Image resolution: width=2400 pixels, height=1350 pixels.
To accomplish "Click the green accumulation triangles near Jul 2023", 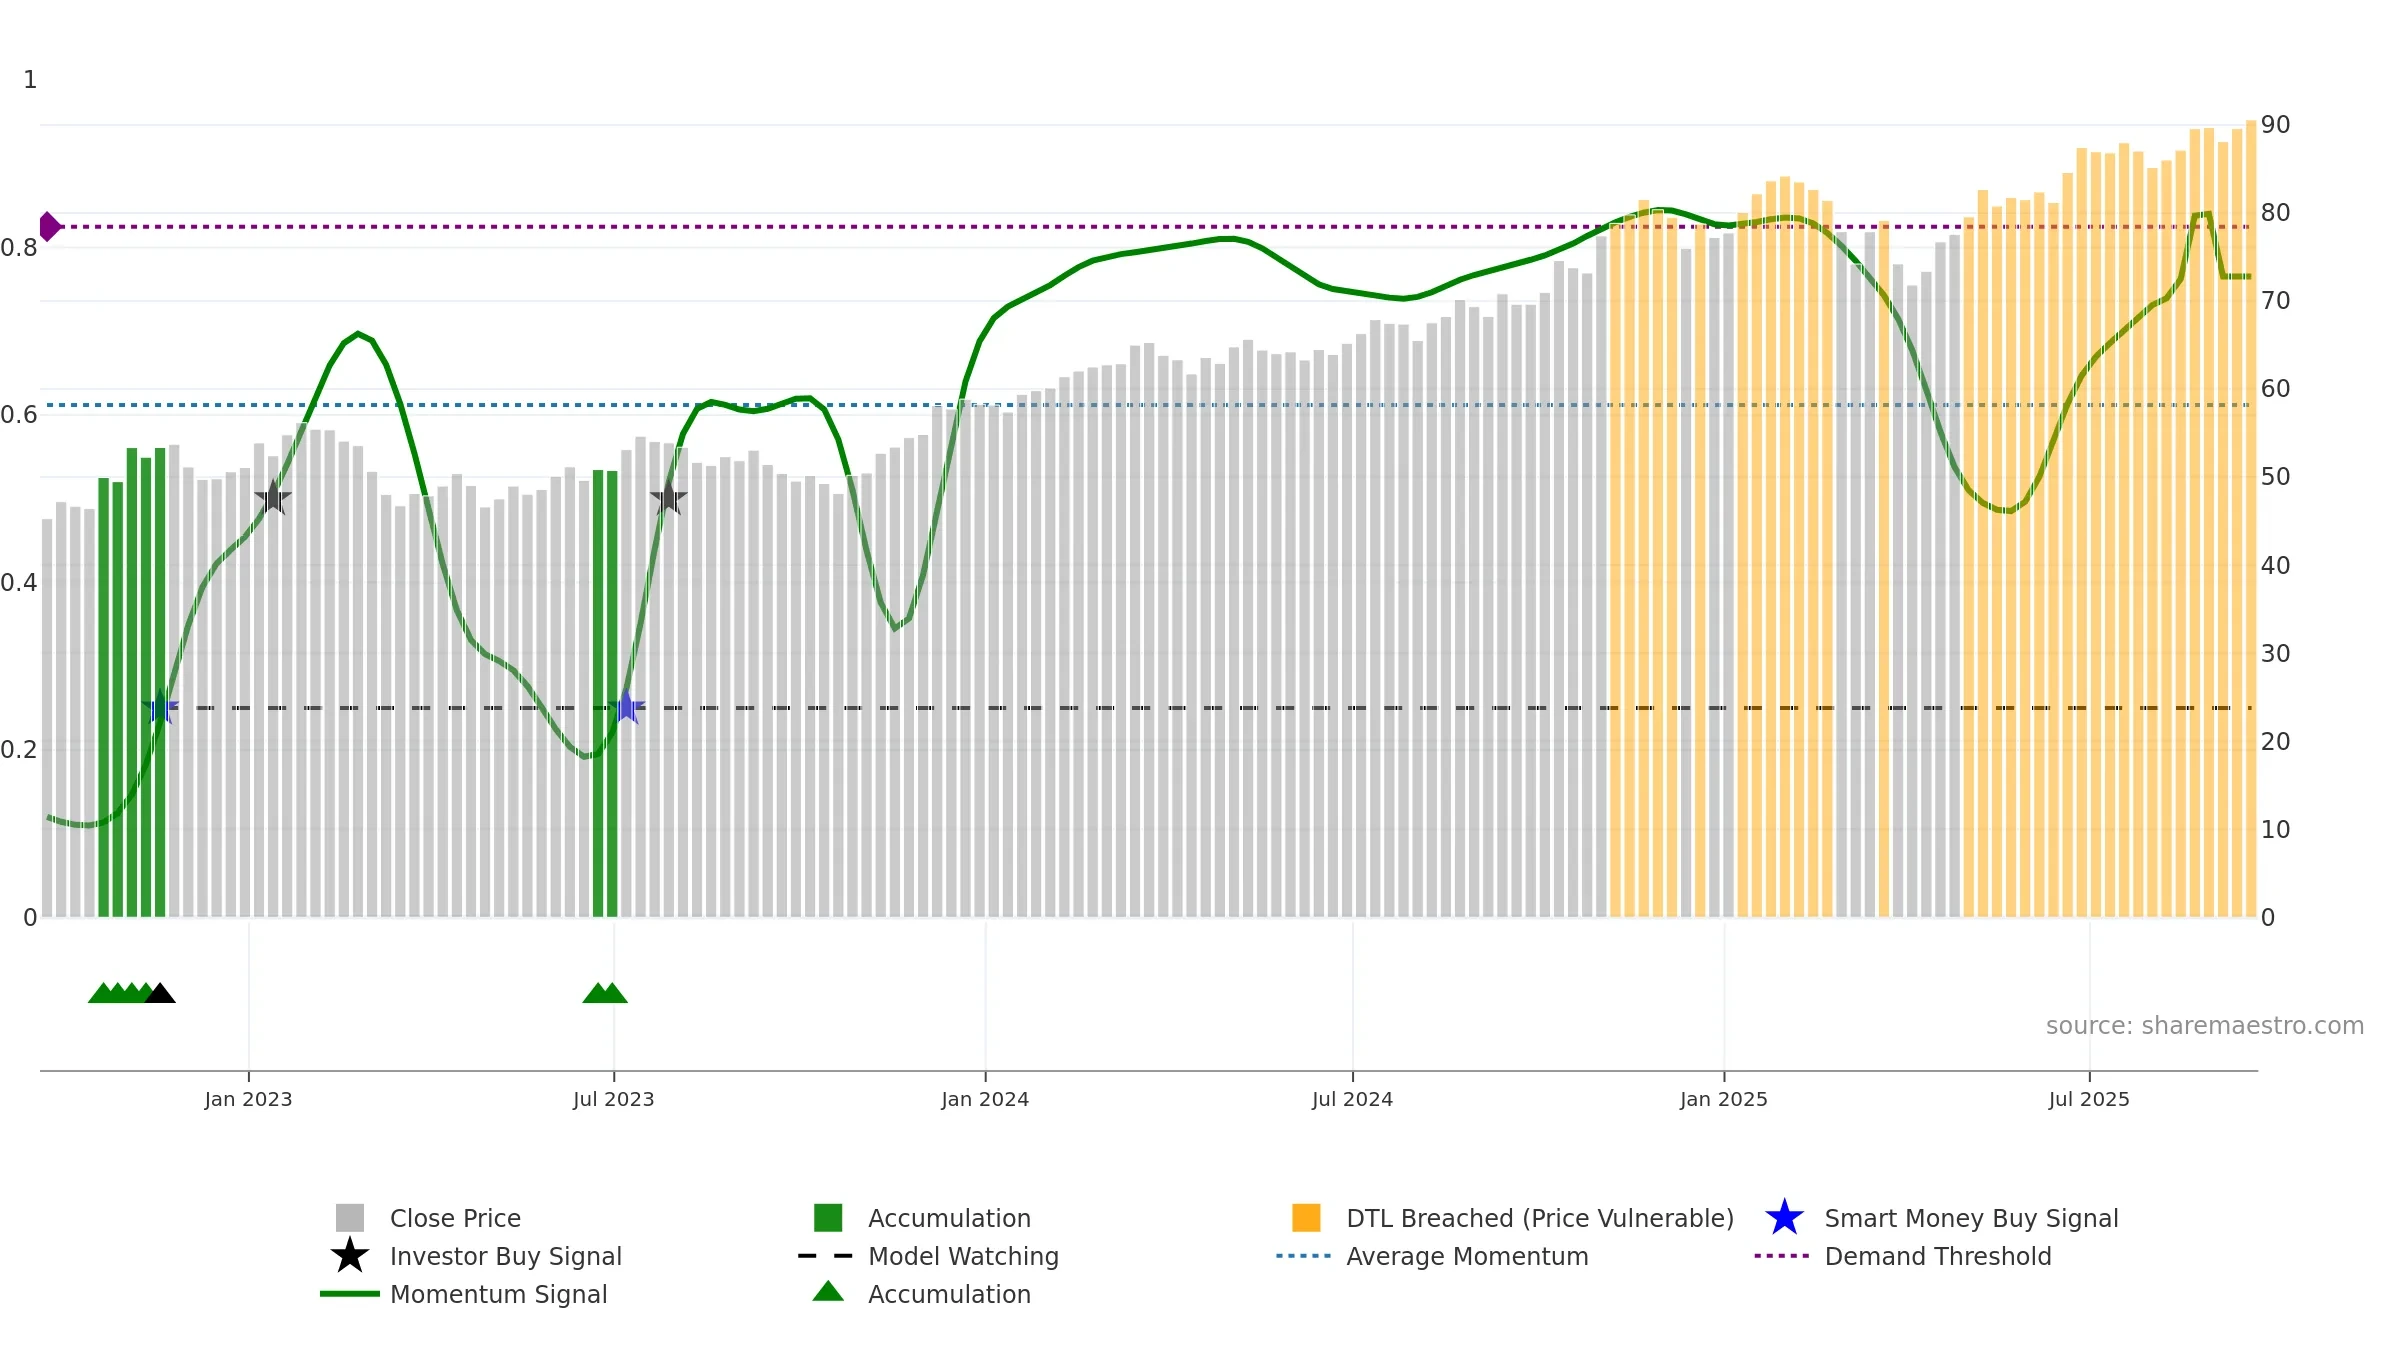I will [605, 993].
